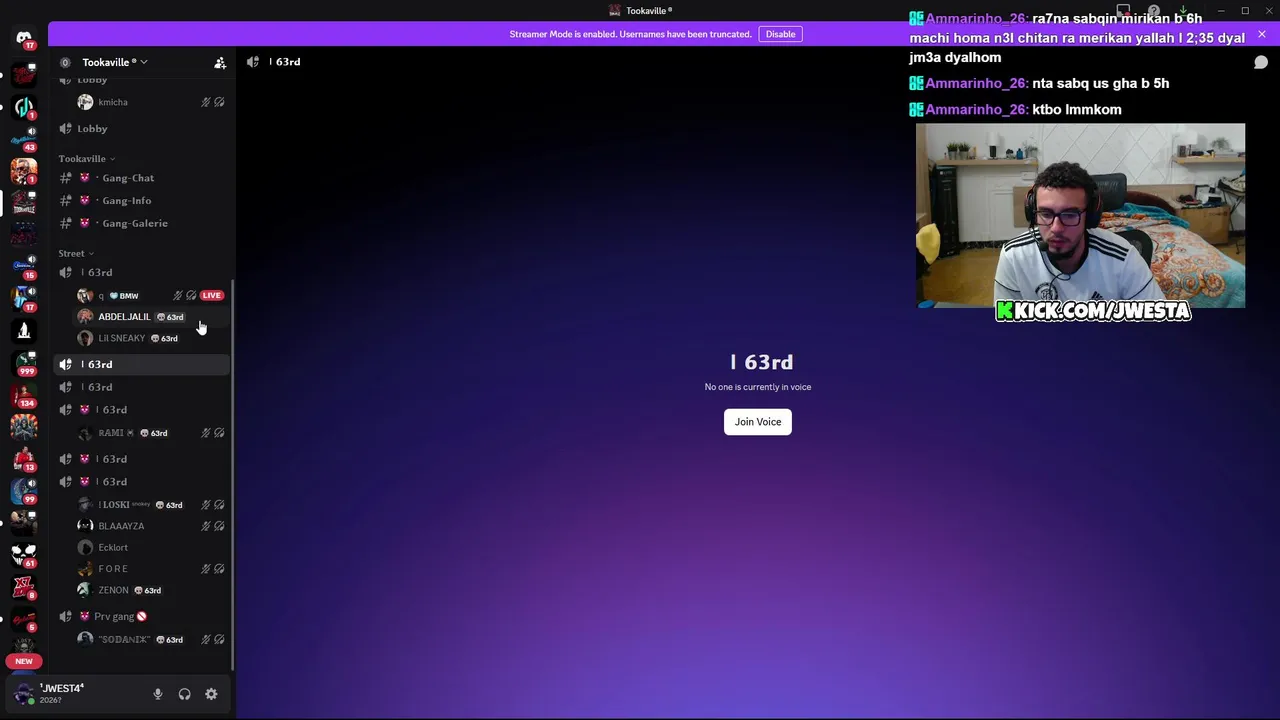Select the Prv gang voice channel
Image resolution: width=1280 pixels, height=720 pixels.
(x=142, y=616)
